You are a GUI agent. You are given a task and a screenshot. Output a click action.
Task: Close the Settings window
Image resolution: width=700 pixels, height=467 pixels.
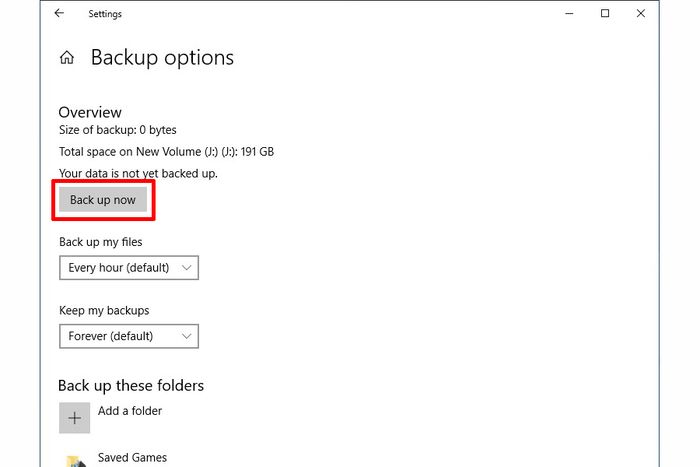coord(641,13)
